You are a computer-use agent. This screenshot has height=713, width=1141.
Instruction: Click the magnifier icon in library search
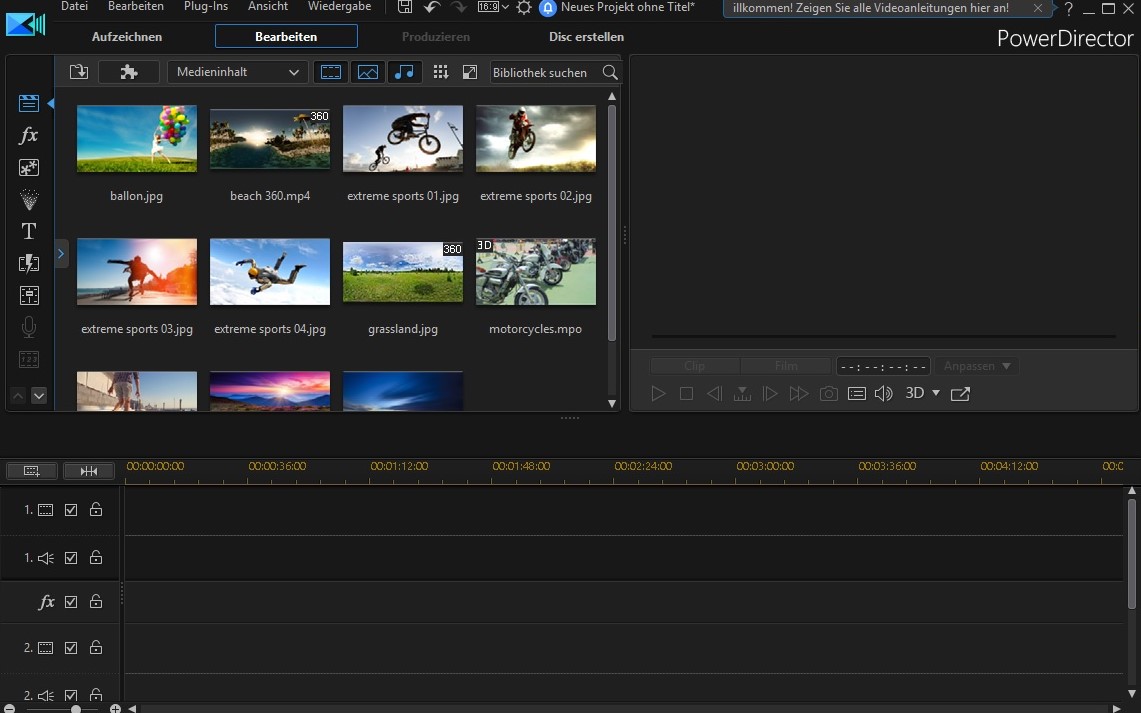610,72
